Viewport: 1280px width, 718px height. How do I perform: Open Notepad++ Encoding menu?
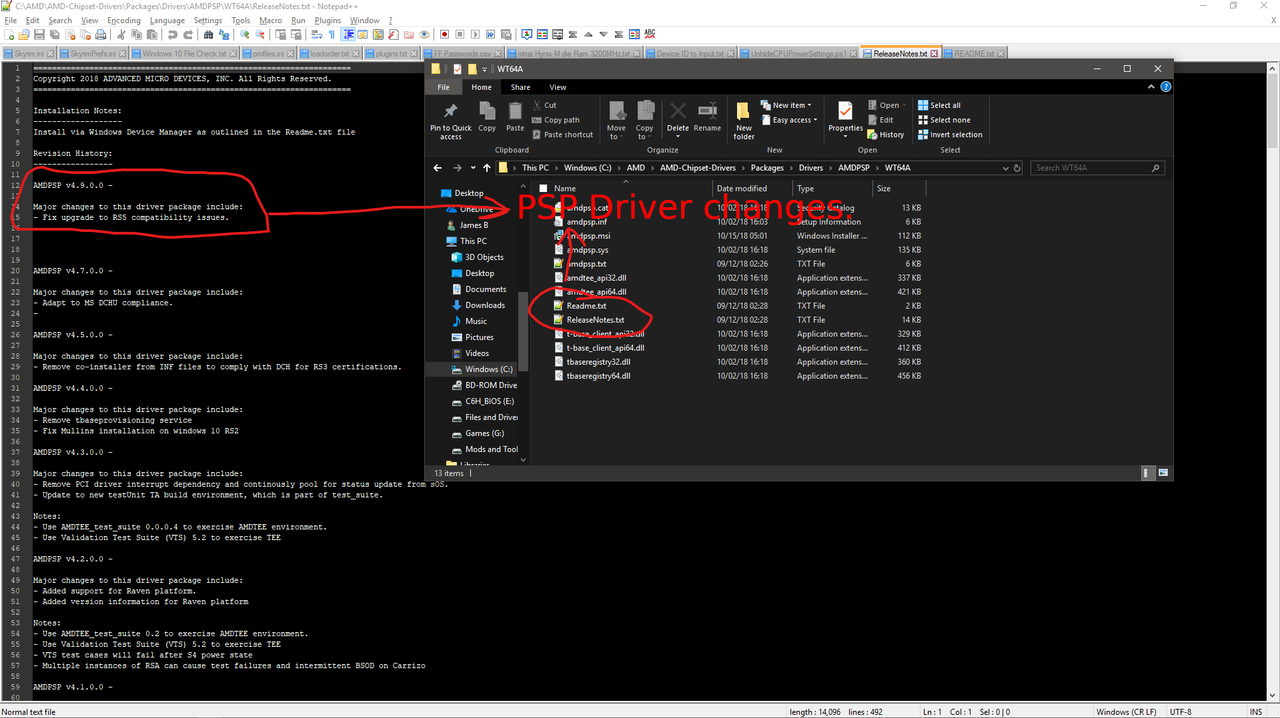pyautogui.click(x=124, y=20)
